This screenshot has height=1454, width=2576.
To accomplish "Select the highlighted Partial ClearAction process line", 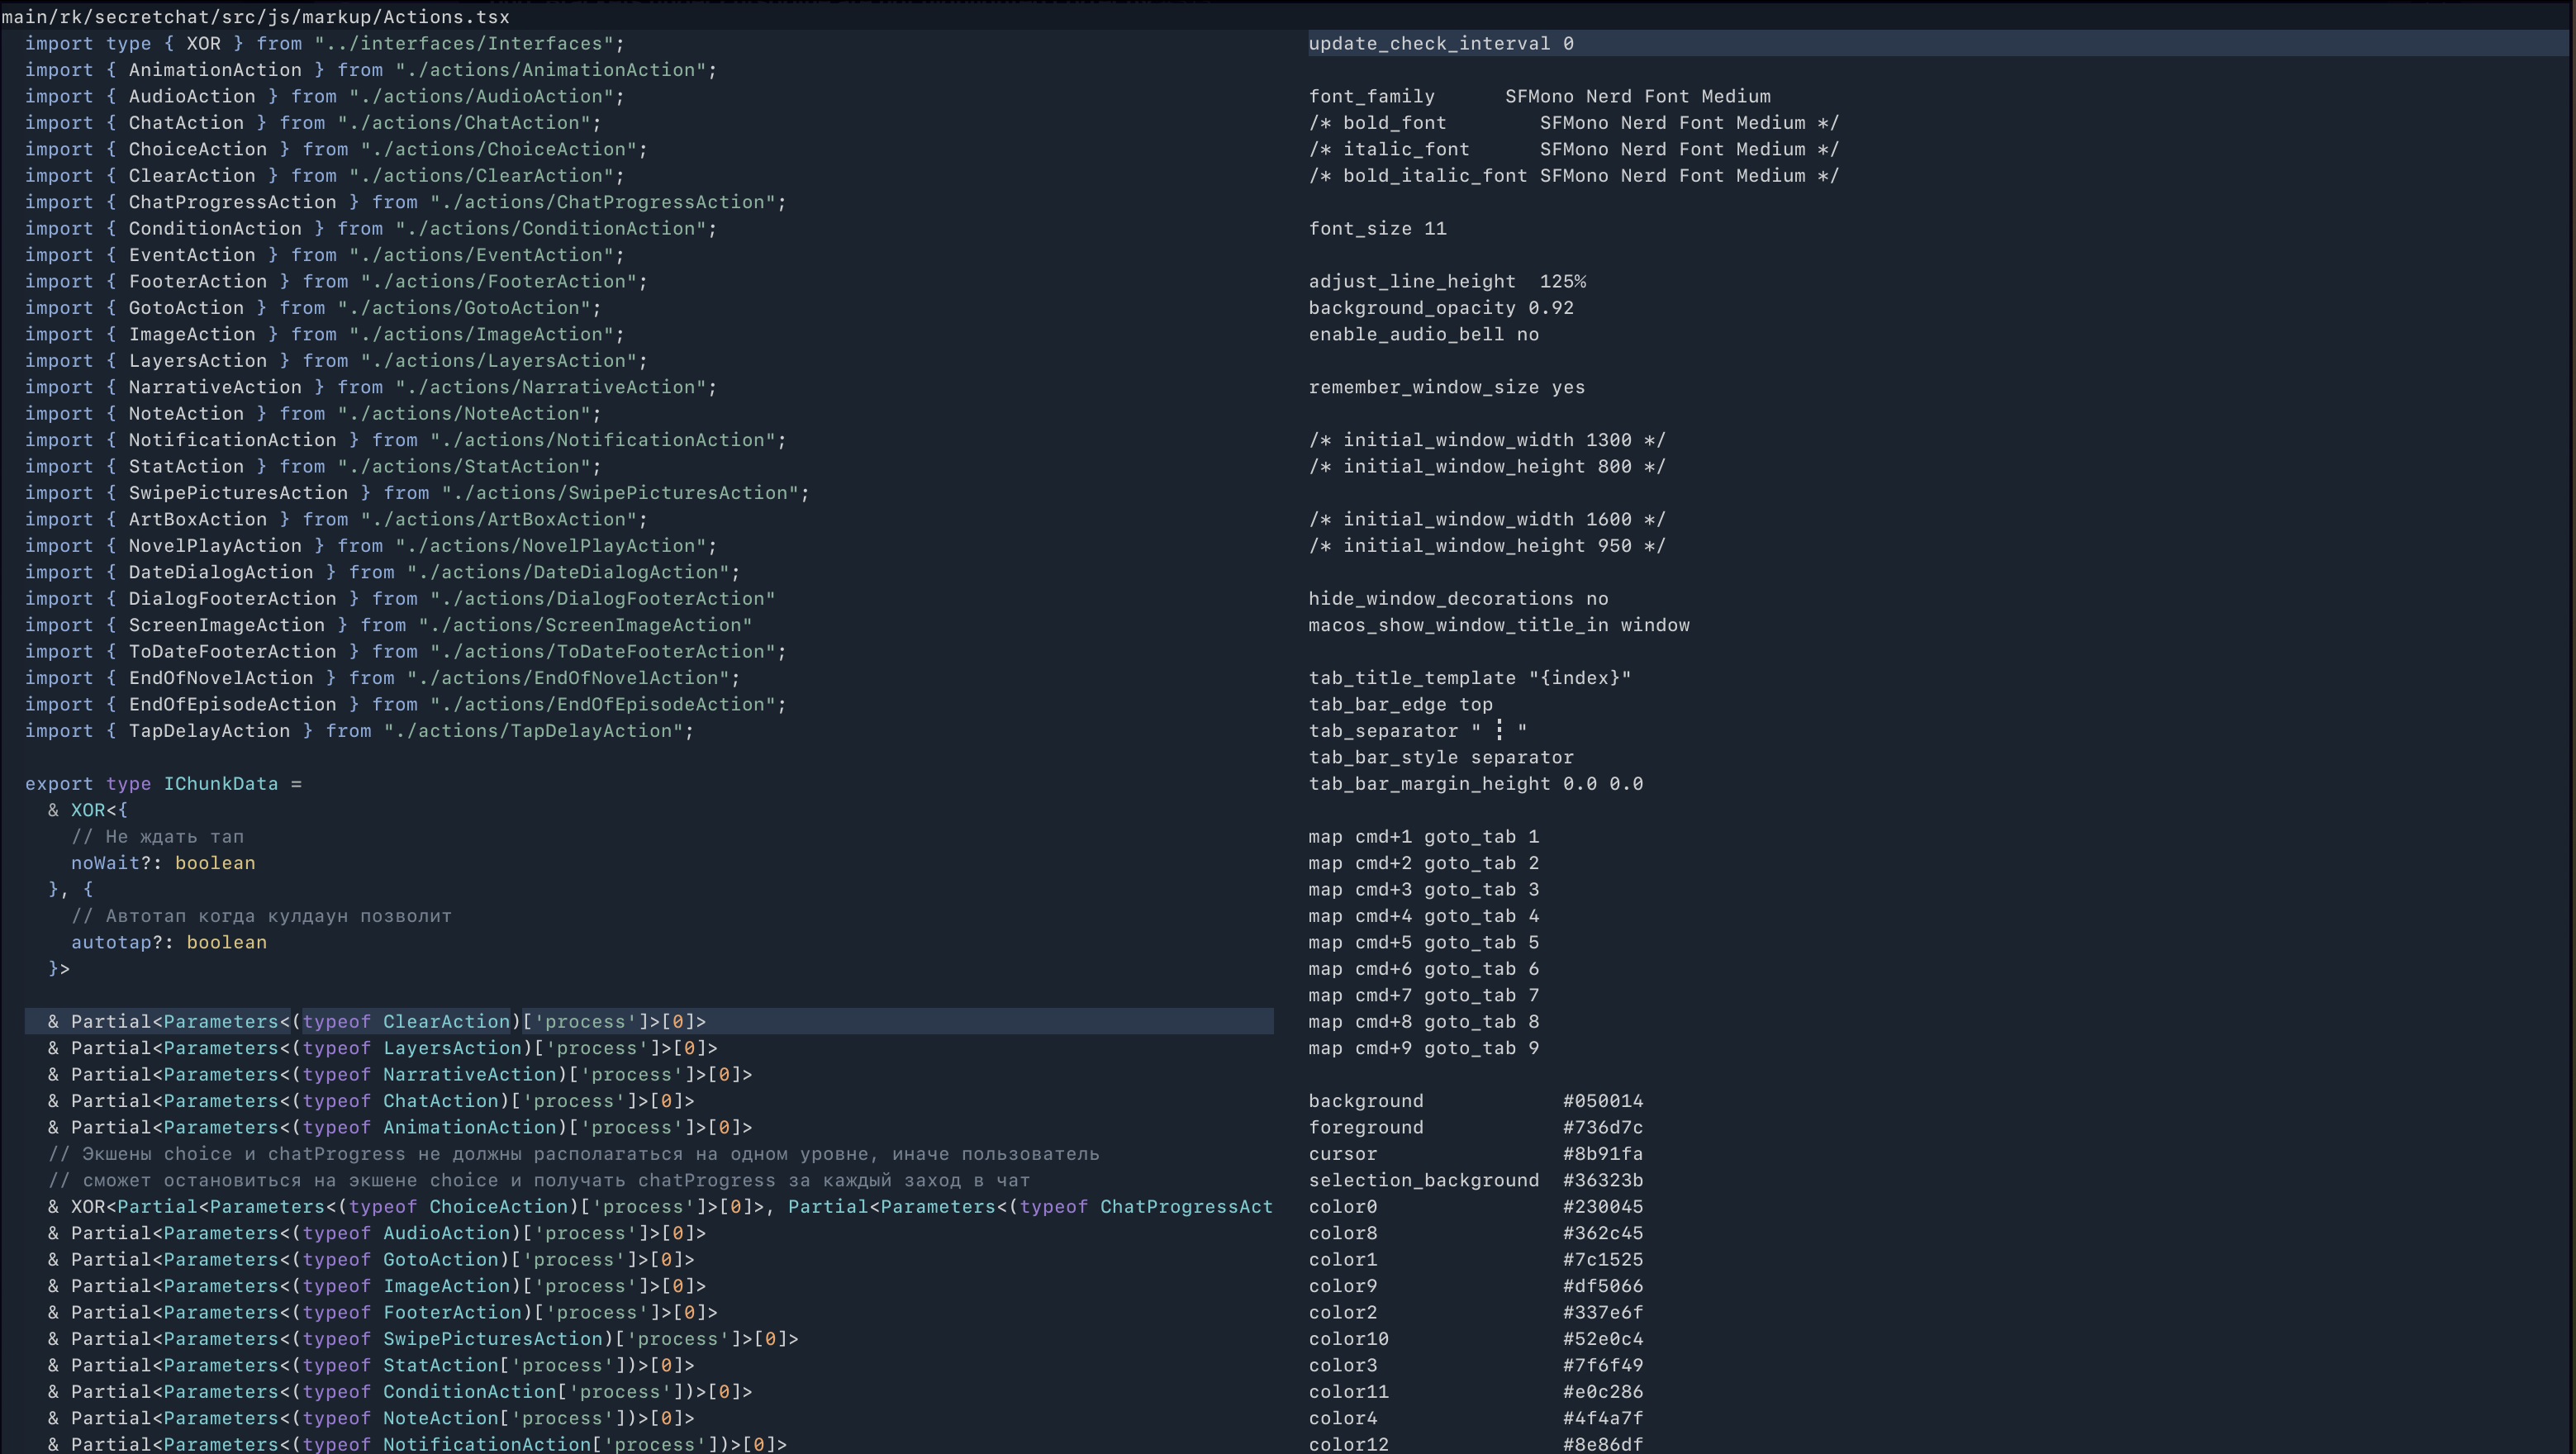I will tap(377, 1021).
